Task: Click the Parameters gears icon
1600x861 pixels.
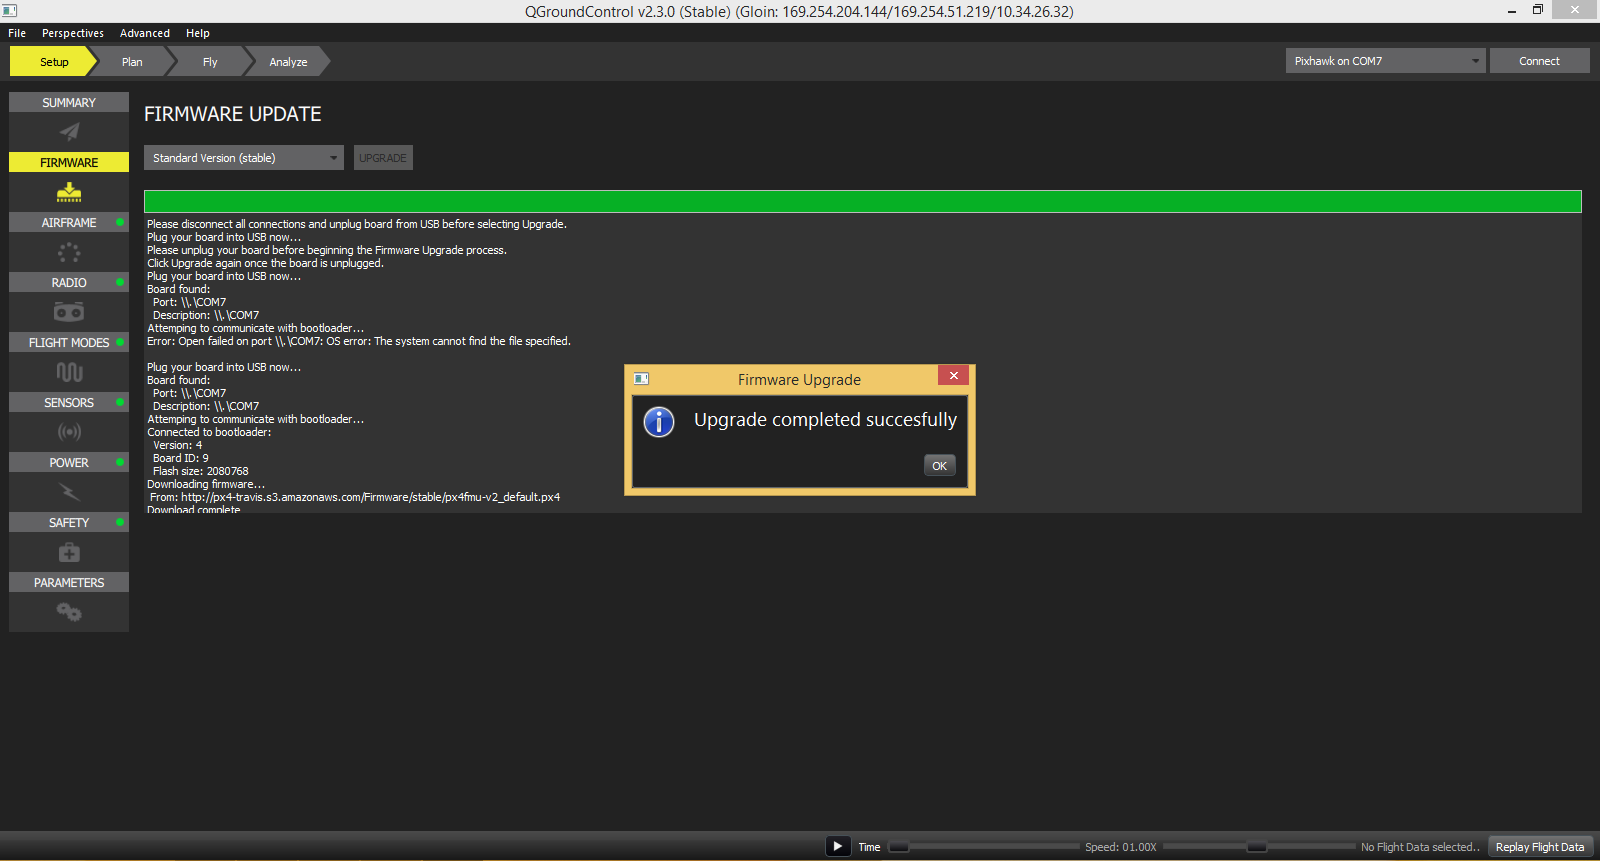Action: click(x=69, y=612)
